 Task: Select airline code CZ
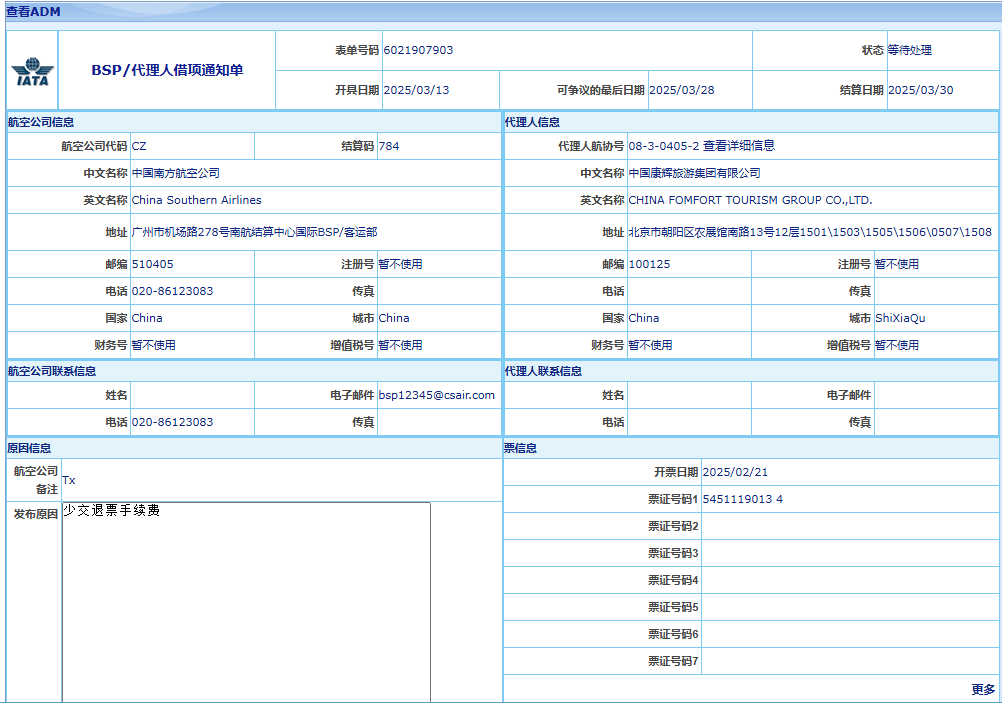[x=139, y=146]
